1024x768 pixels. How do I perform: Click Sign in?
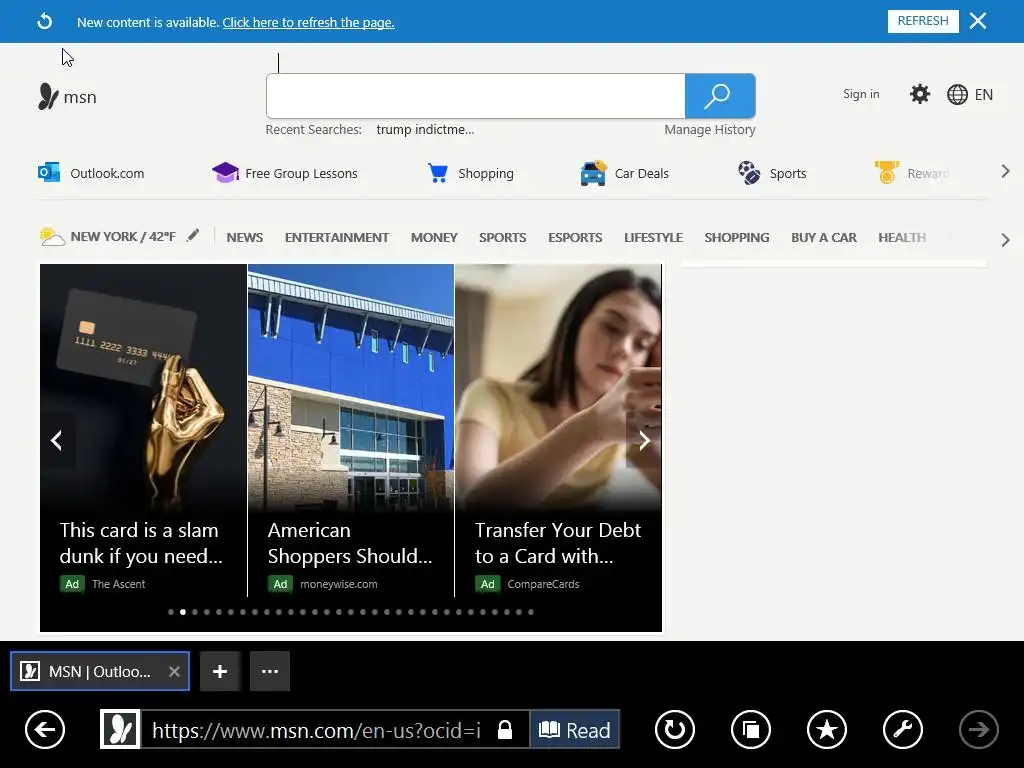coord(861,94)
